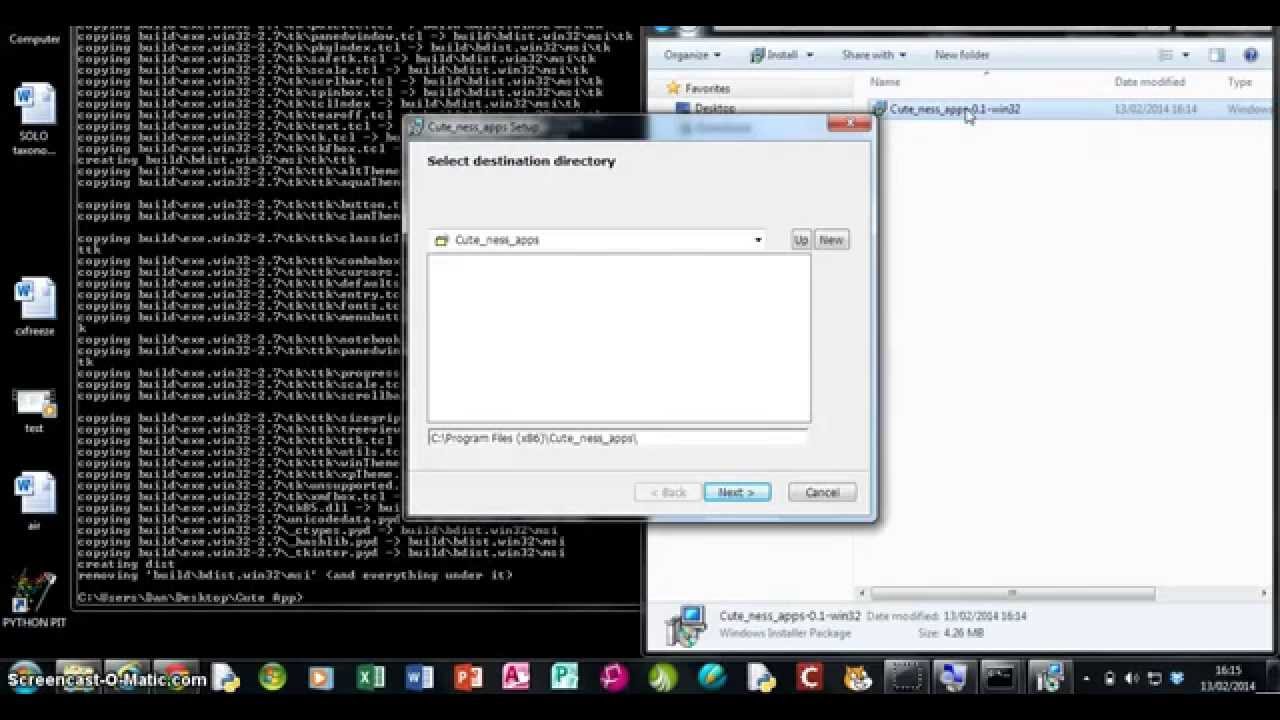Open the green orb taskbar icon
1280x720 pixels.
click(x=272, y=678)
